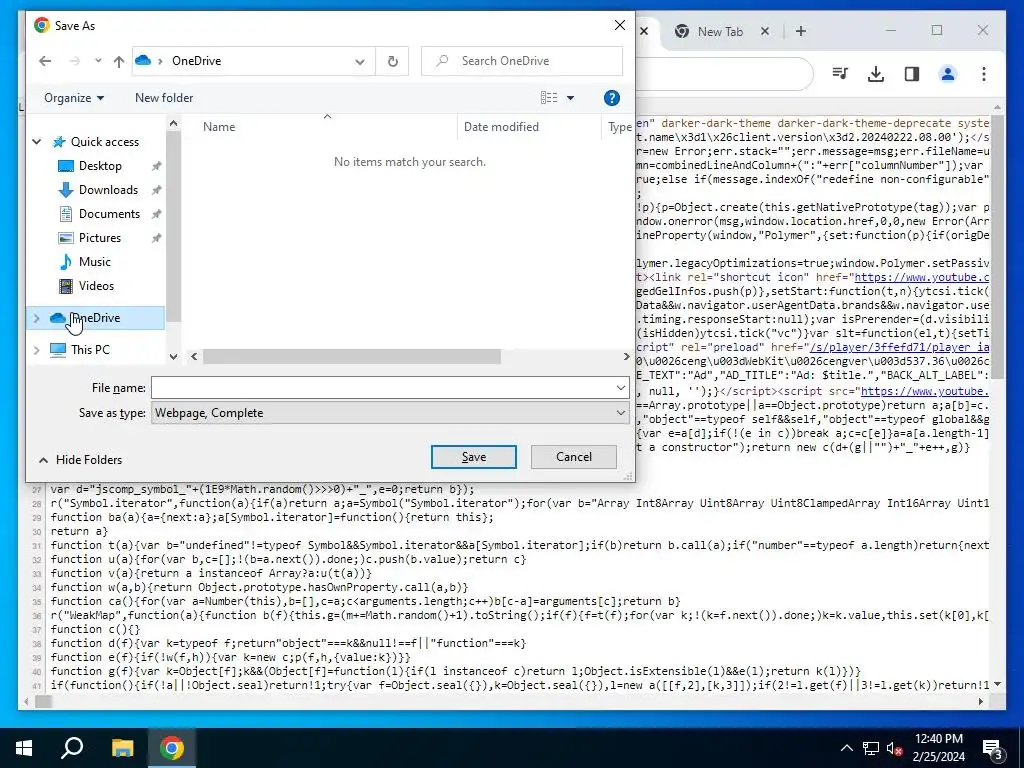Screen dimensions: 1024x768
Task: Open the File name history dropdown
Action: tap(620, 388)
